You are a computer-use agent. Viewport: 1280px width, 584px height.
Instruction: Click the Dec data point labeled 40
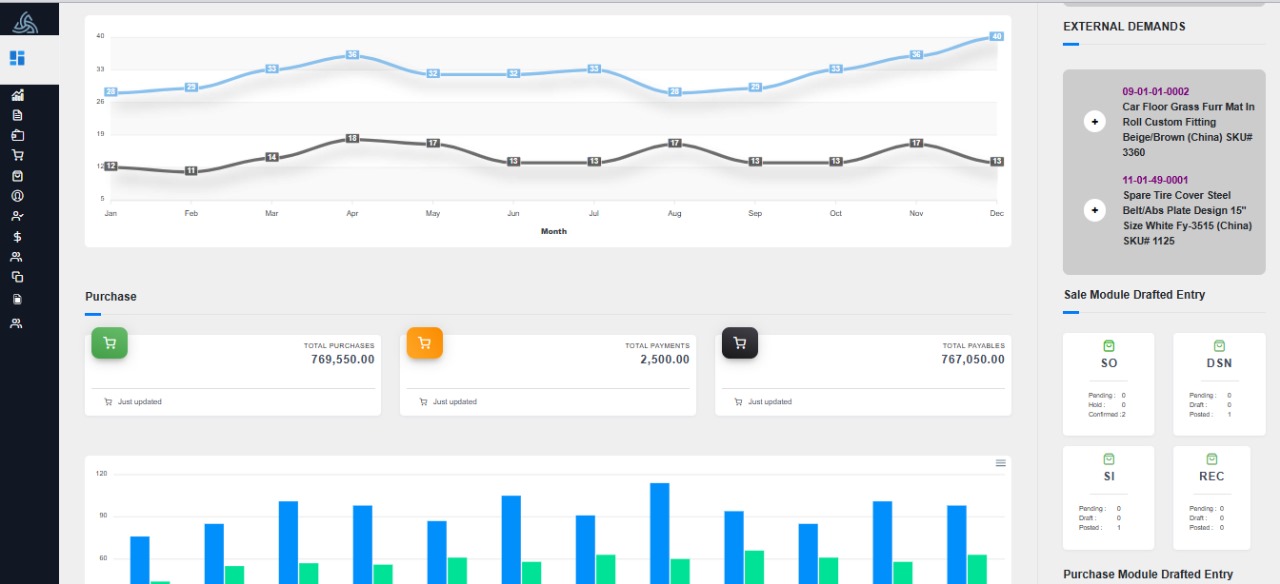(x=996, y=36)
